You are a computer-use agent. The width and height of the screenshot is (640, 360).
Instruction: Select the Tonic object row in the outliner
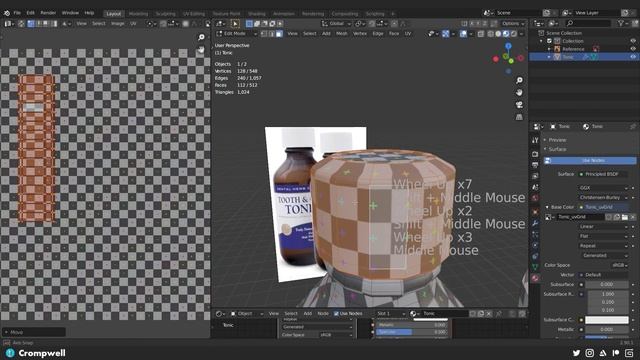pos(584,57)
